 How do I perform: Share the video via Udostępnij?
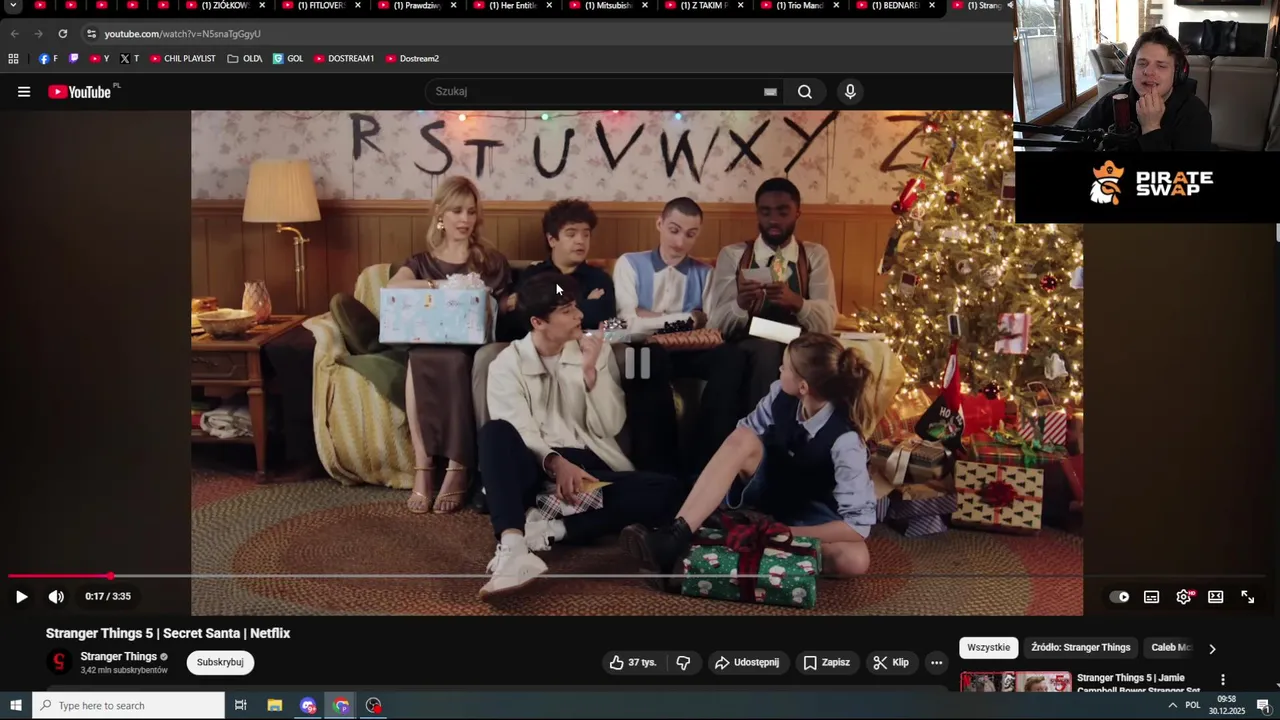point(747,662)
